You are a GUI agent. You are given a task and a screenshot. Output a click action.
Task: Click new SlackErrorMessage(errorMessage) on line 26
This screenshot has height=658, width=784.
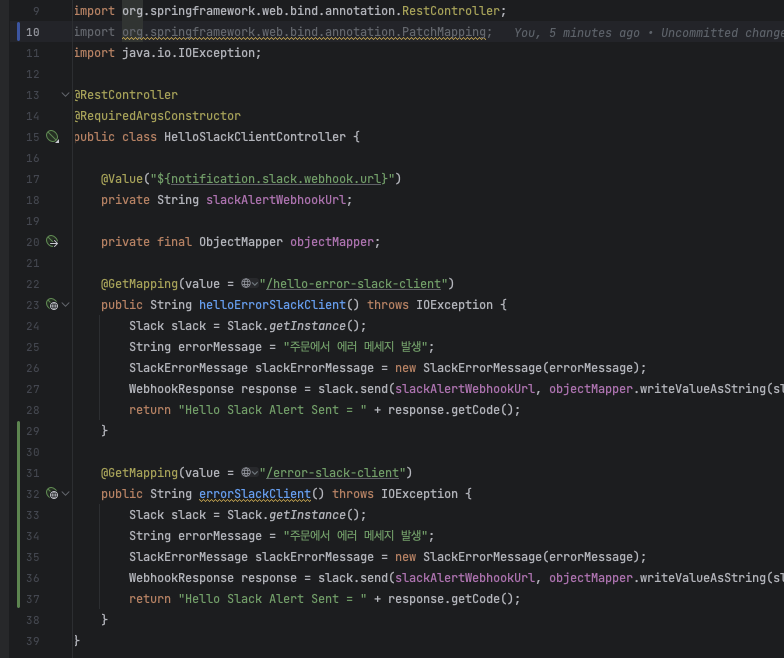517,368
